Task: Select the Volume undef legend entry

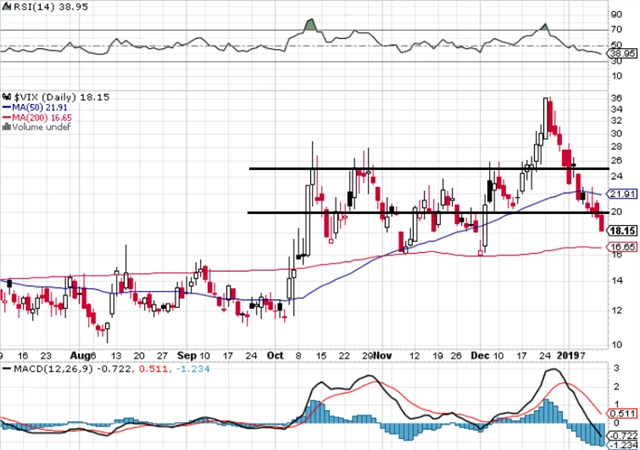Action: (36, 128)
